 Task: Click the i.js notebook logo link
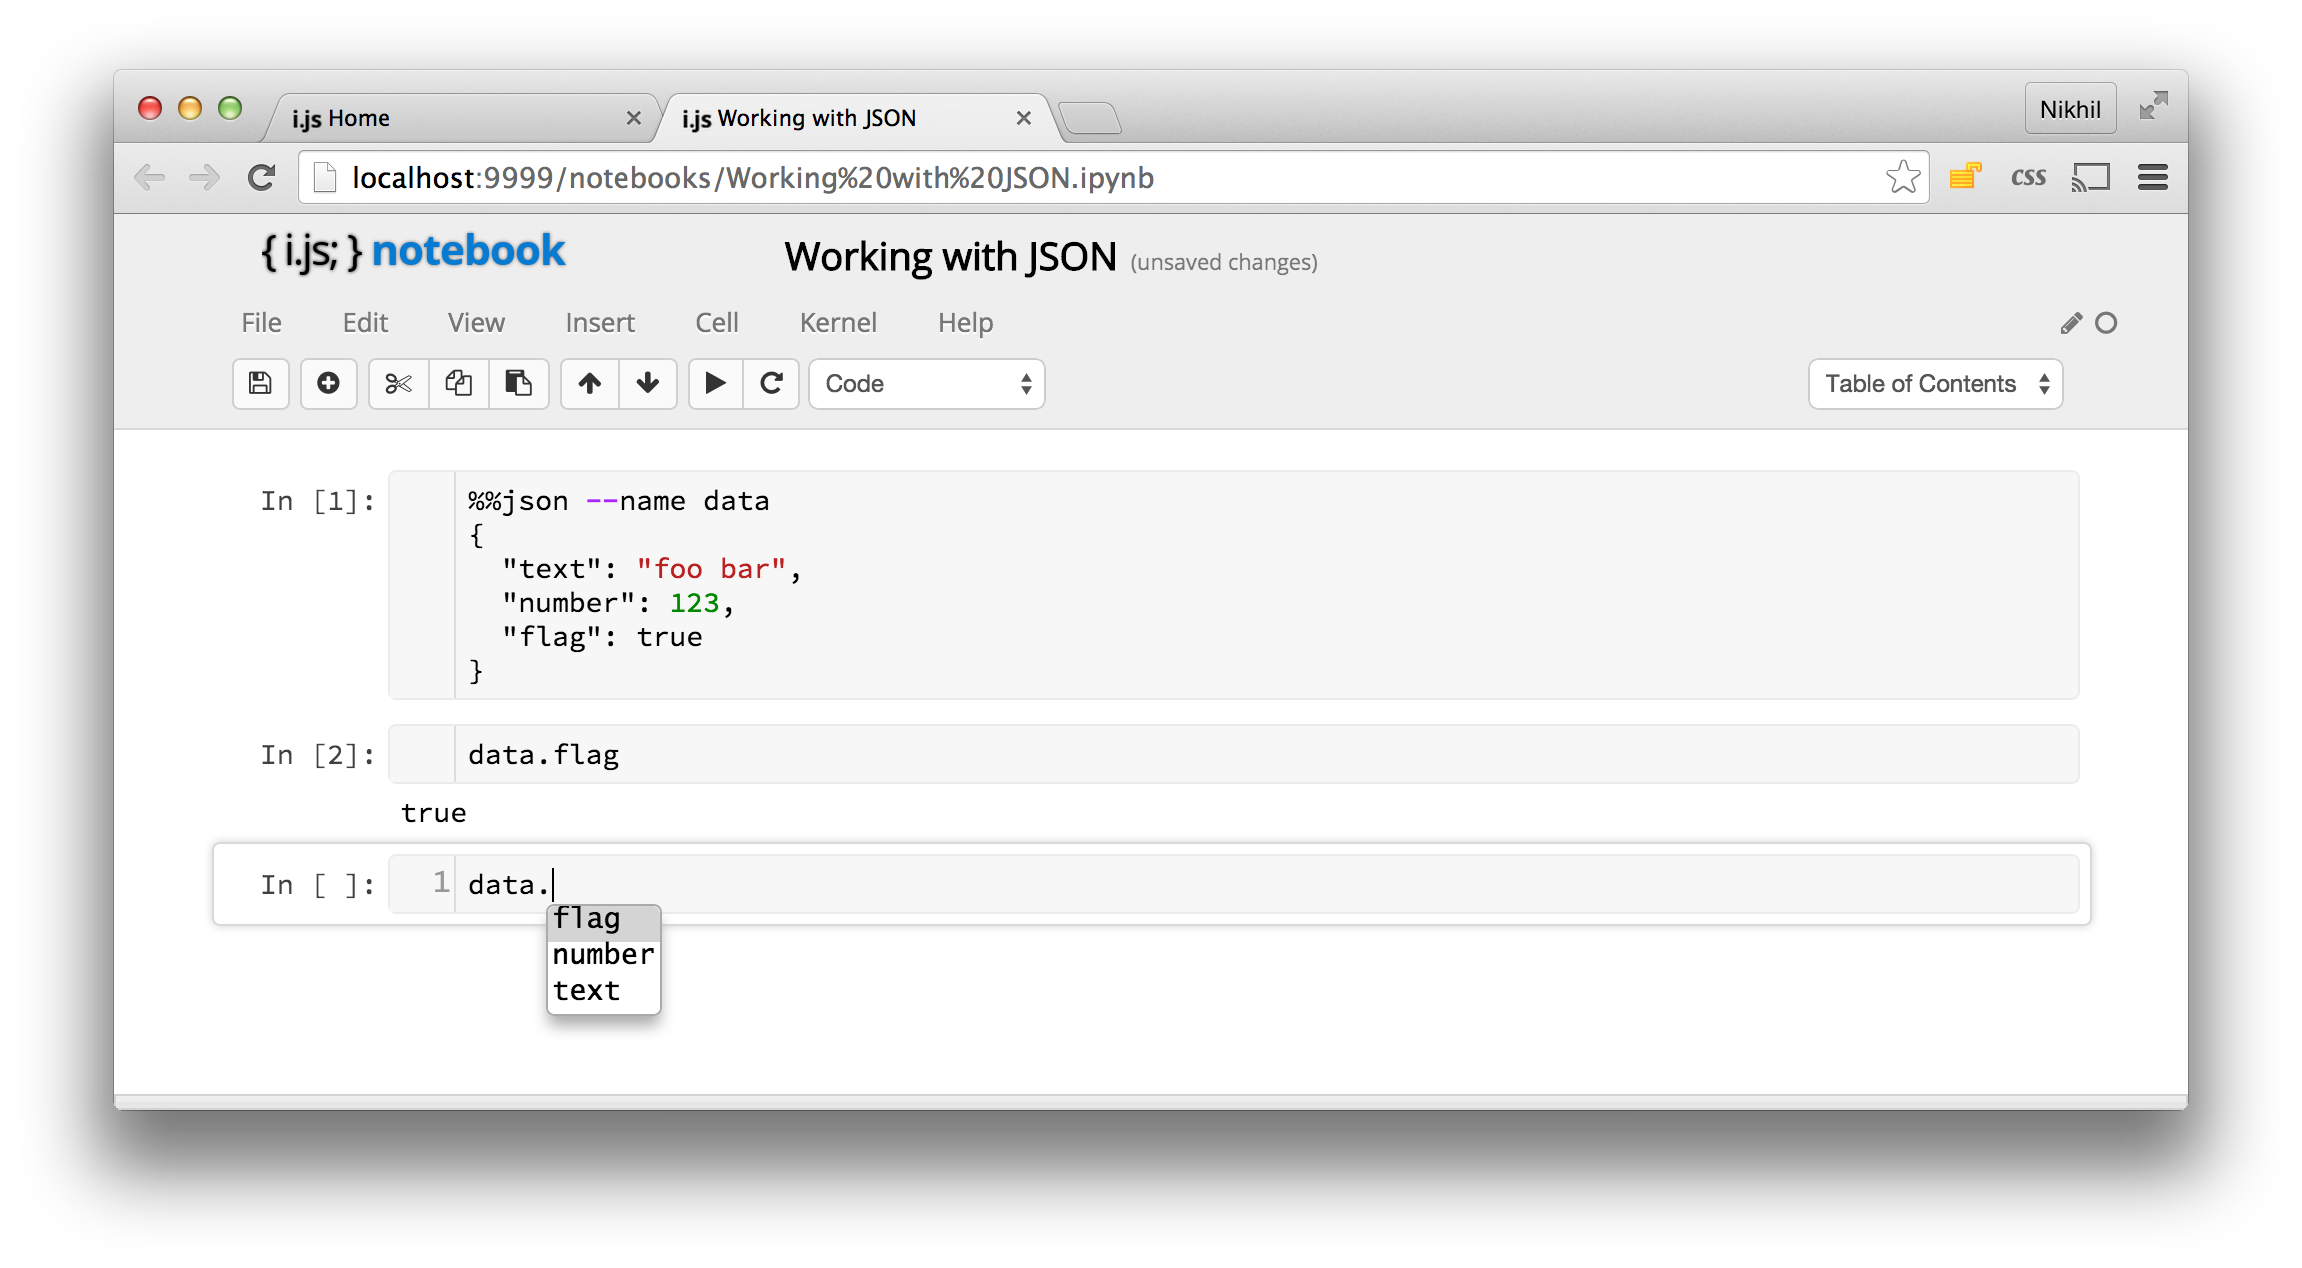413,252
